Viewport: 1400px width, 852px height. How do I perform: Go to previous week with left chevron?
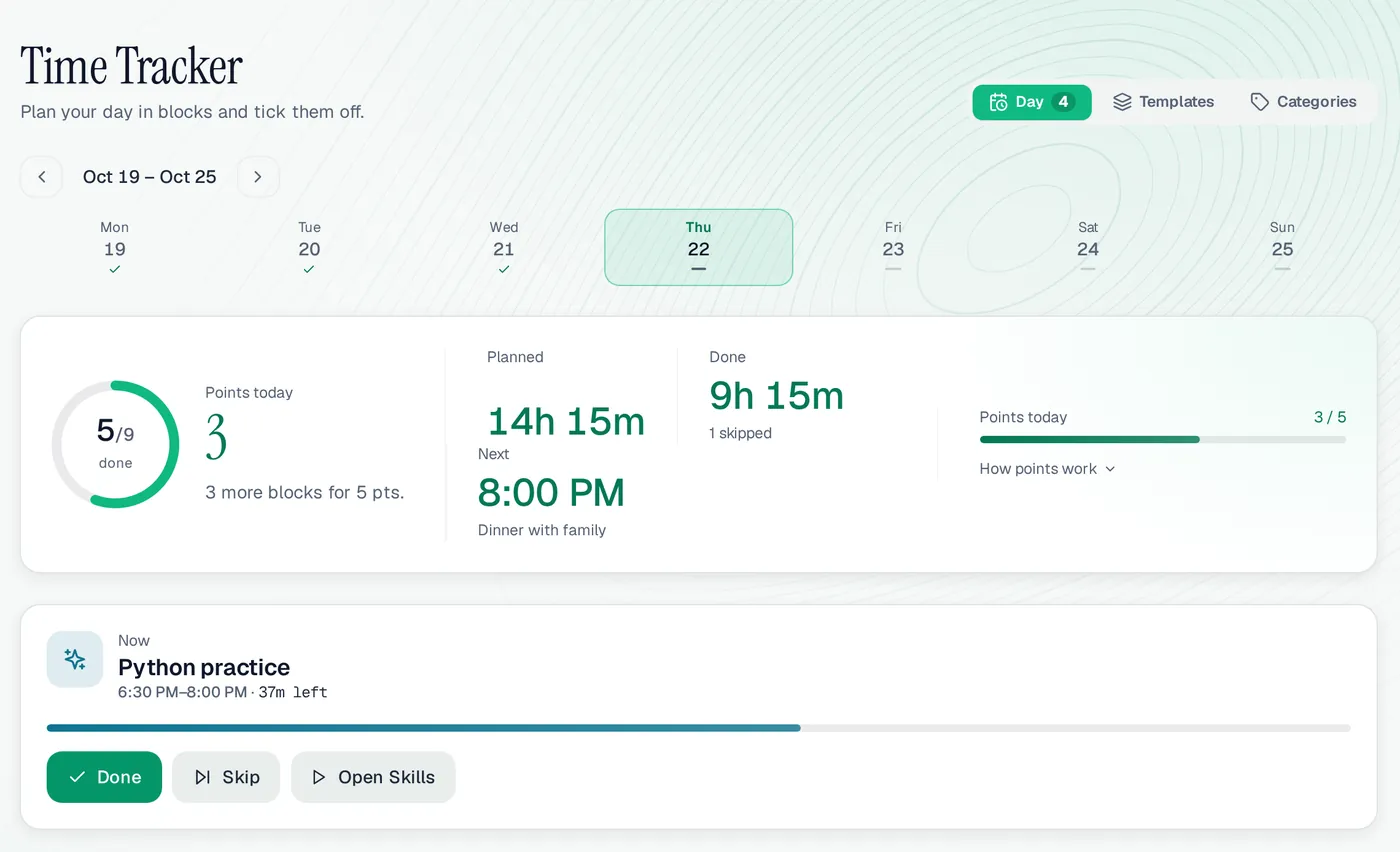42,177
